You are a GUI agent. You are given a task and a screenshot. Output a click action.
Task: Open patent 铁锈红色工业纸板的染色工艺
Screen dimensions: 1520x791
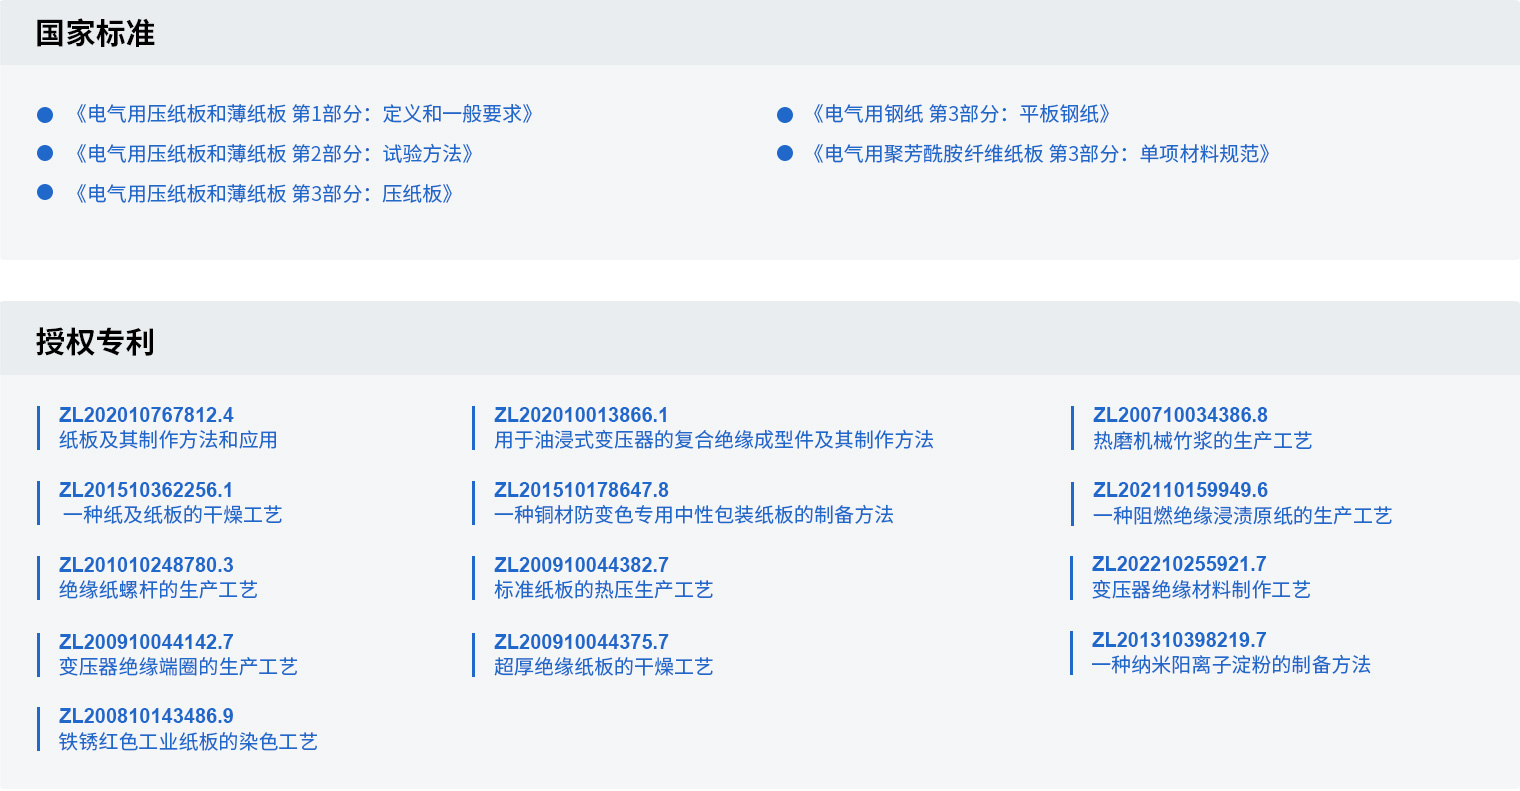click(188, 742)
